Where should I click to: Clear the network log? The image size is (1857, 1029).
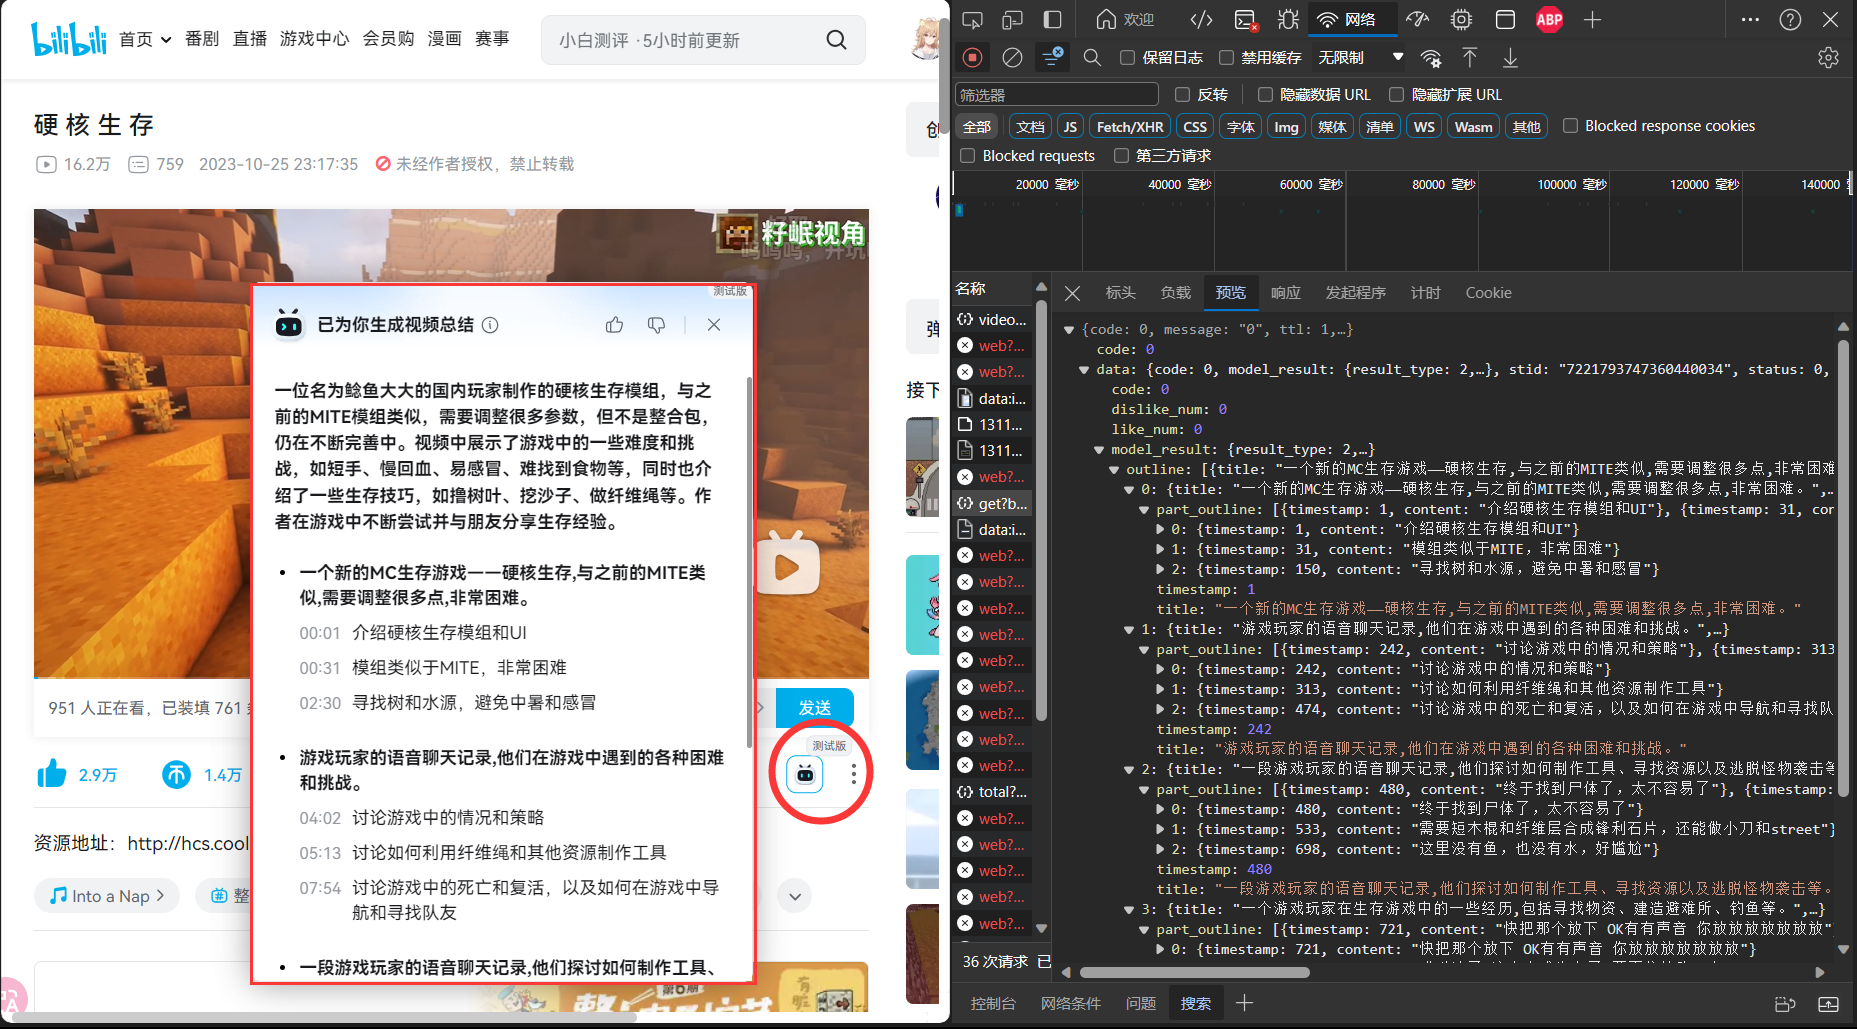click(1012, 58)
